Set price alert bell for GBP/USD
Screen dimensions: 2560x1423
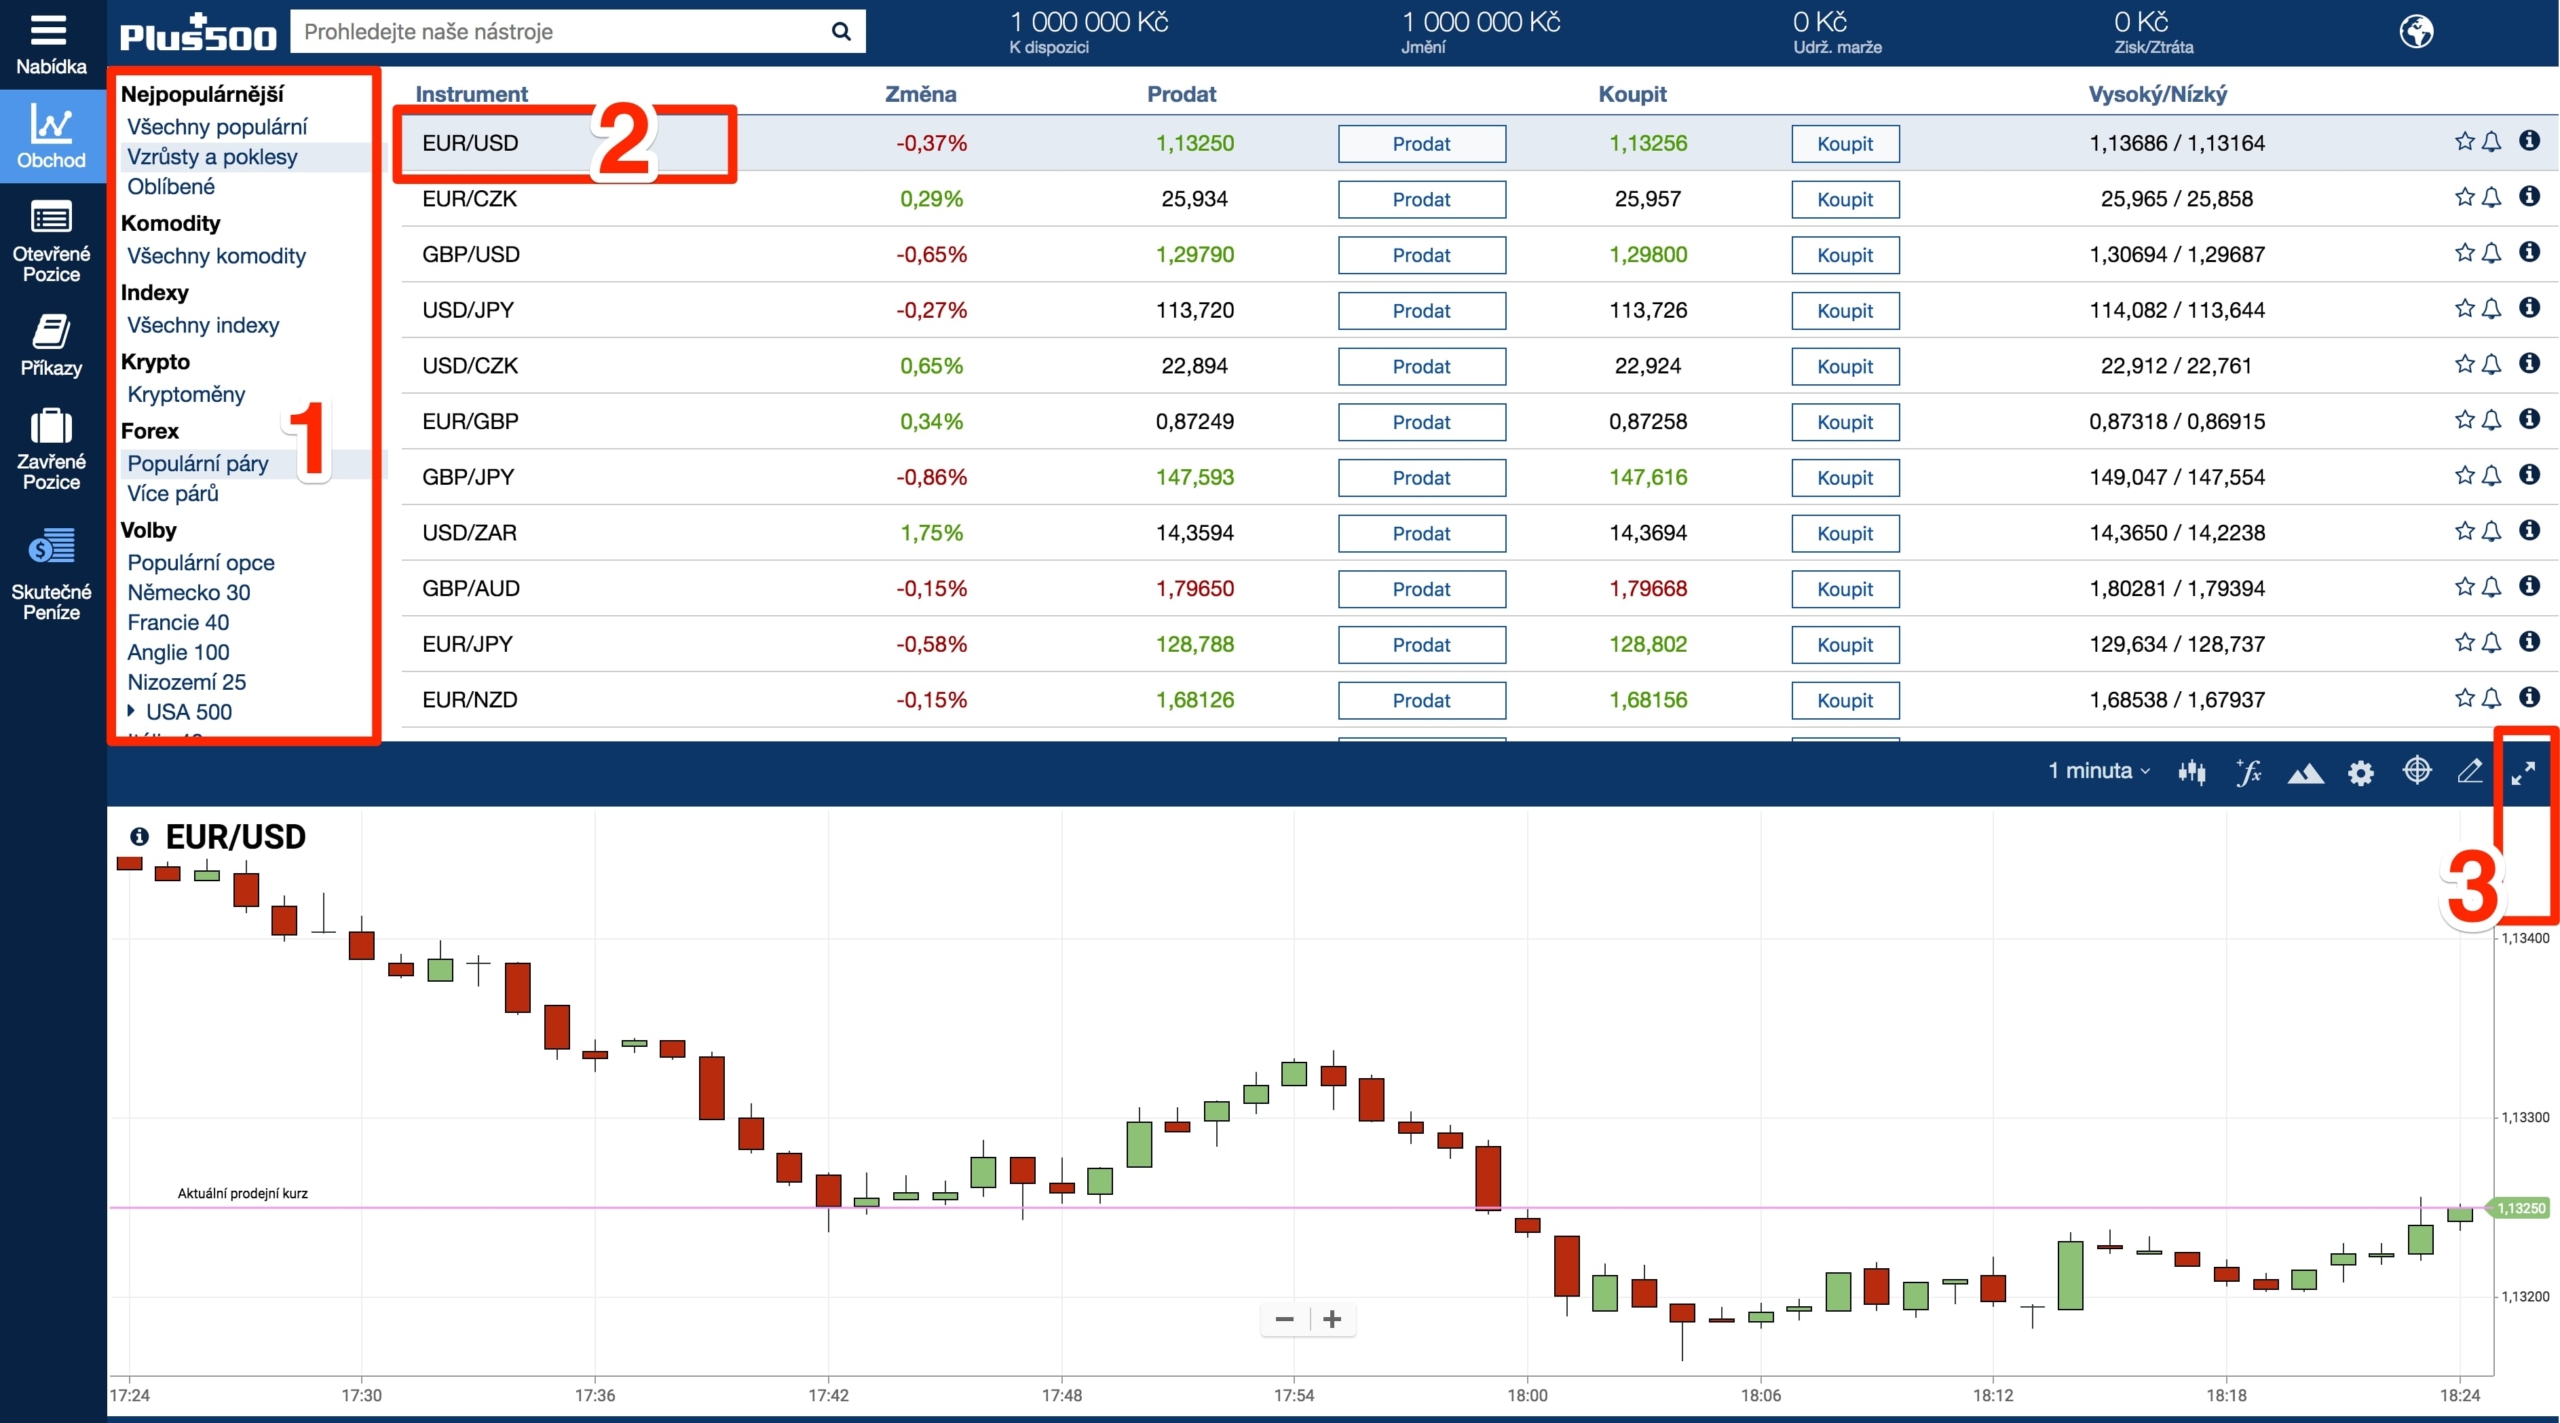tap(2492, 253)
